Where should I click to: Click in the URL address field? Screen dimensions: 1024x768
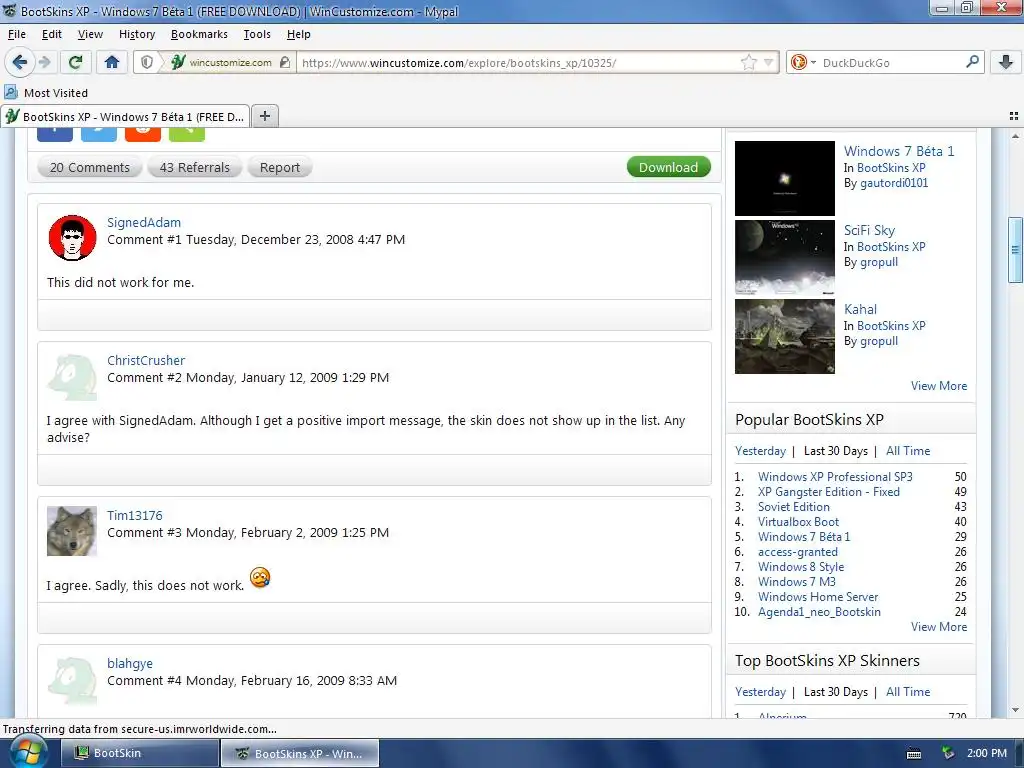[519, 63]
